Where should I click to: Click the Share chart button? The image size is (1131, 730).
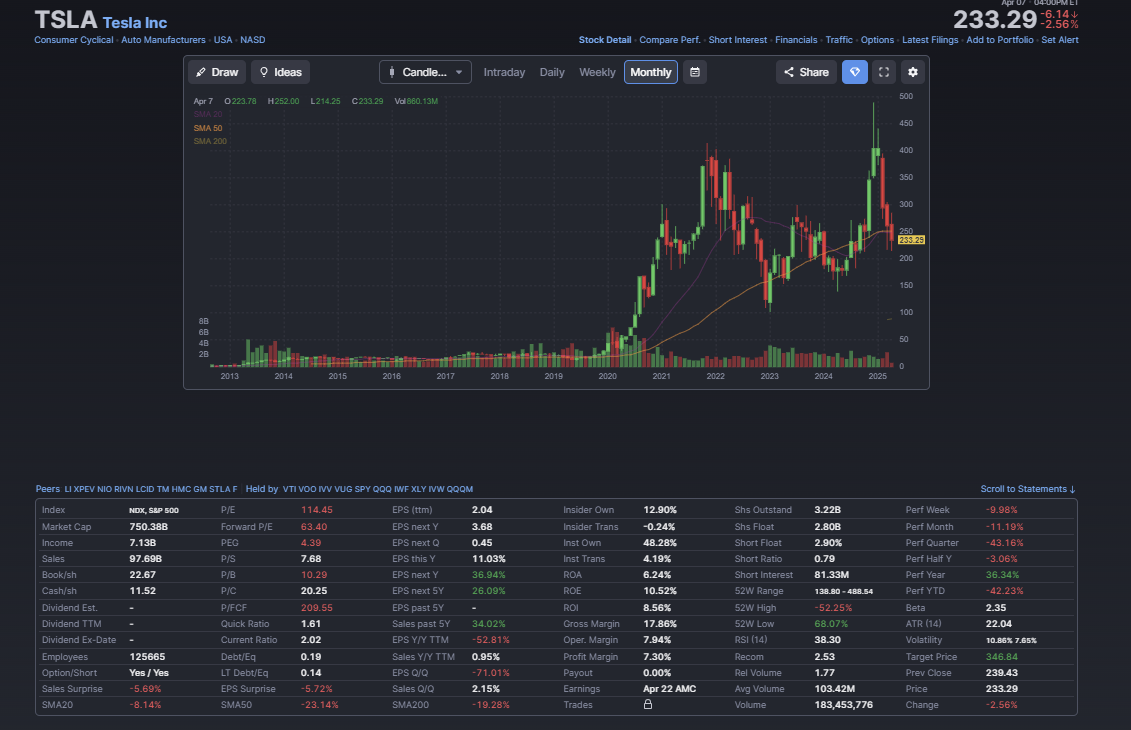click(806, 72)
